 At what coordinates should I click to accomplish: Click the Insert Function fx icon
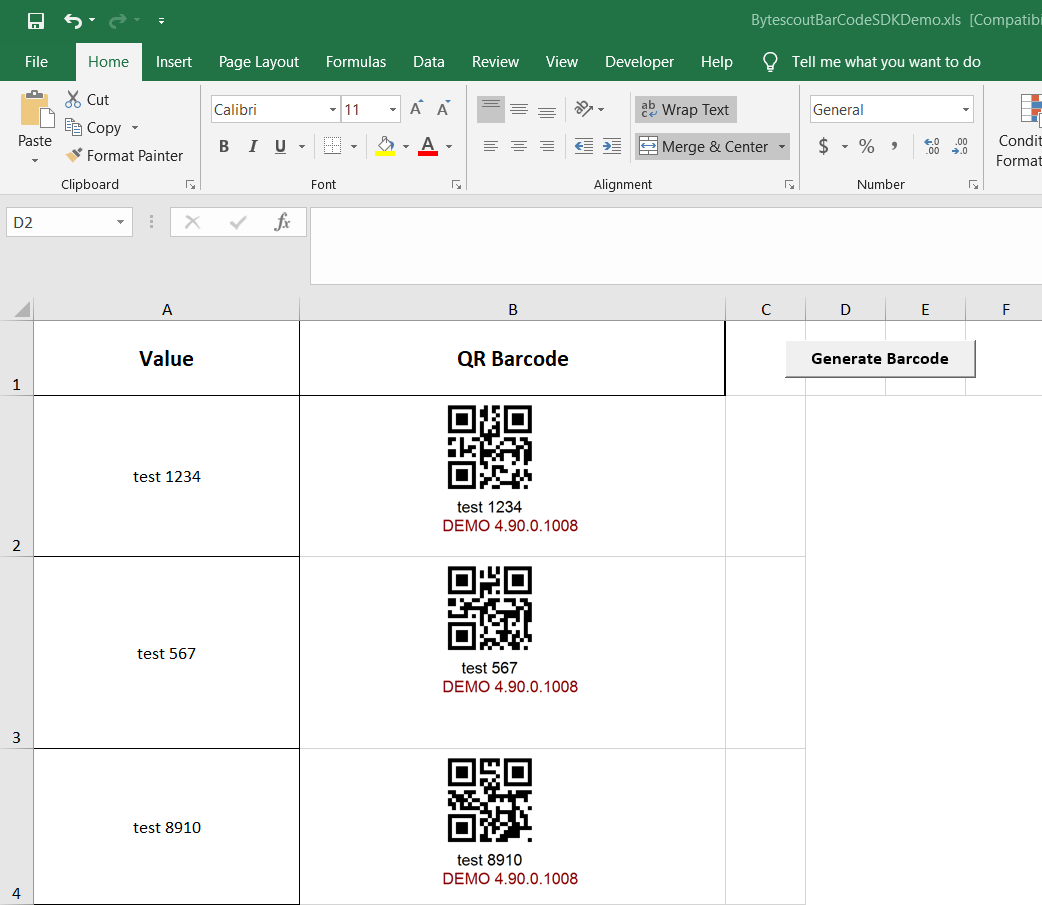tap(282, 222)
